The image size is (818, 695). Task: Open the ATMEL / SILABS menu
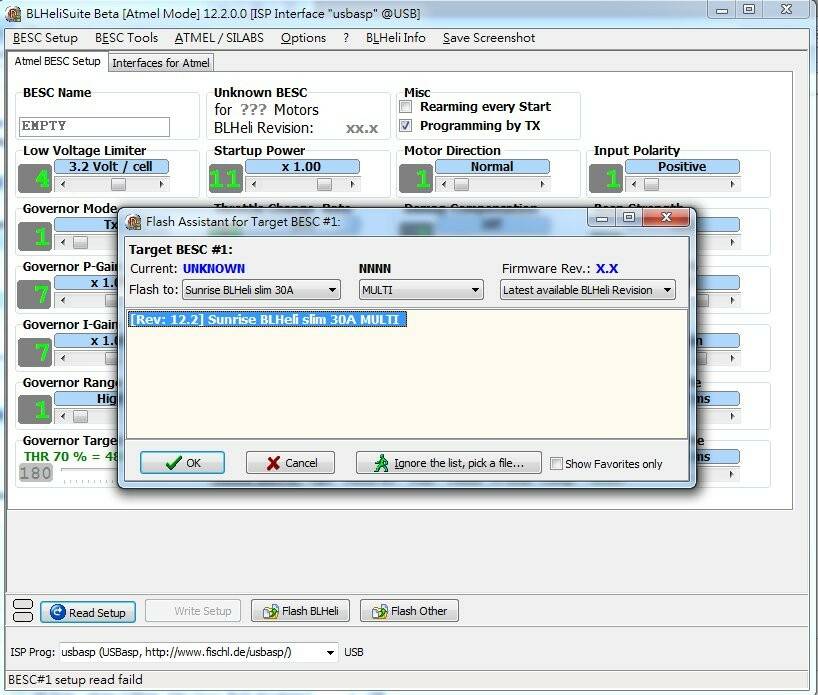pos(219,38)
